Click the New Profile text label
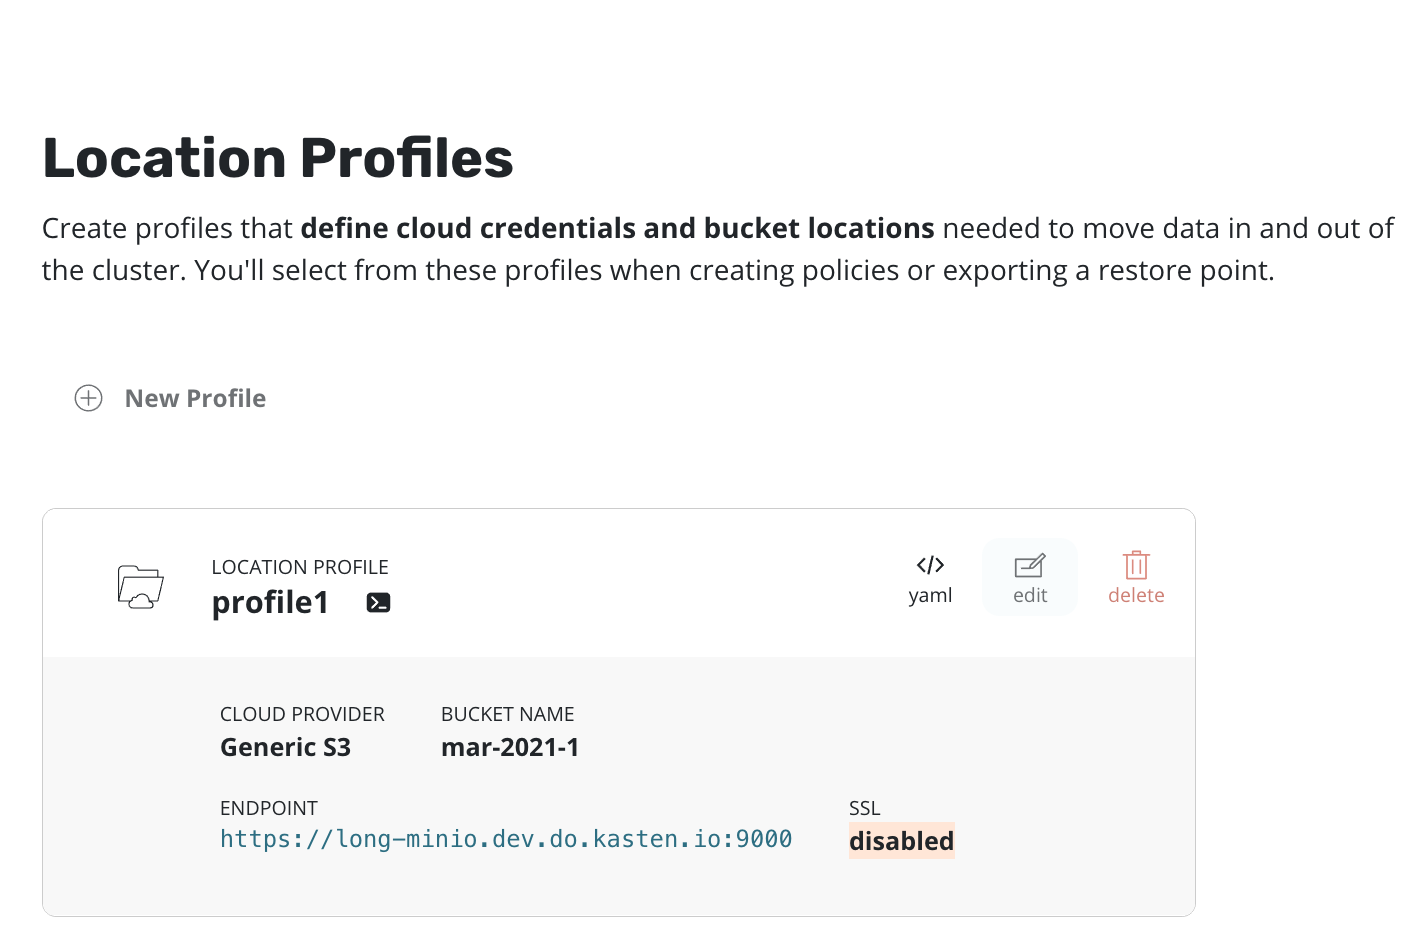 tap(195, 398)
